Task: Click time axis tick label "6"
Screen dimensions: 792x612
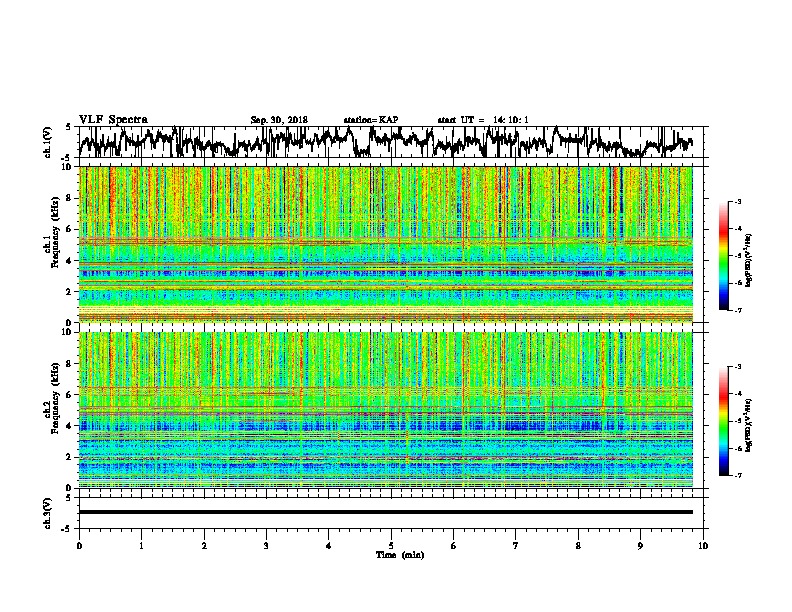Action: pos(454,546)
